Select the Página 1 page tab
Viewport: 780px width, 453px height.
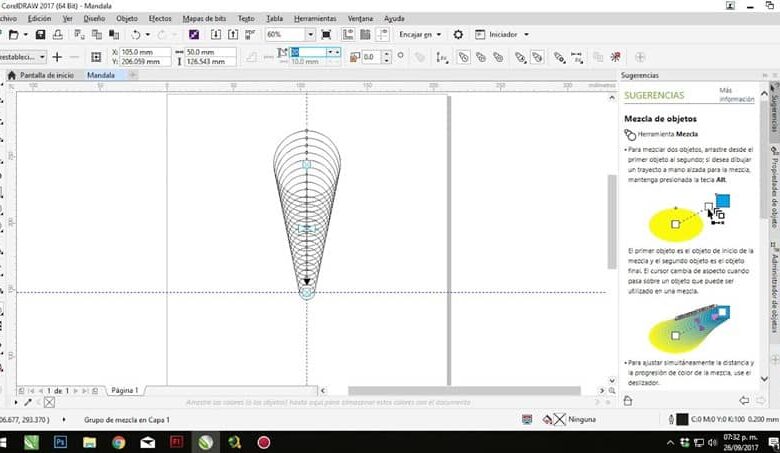click(124, 390)
